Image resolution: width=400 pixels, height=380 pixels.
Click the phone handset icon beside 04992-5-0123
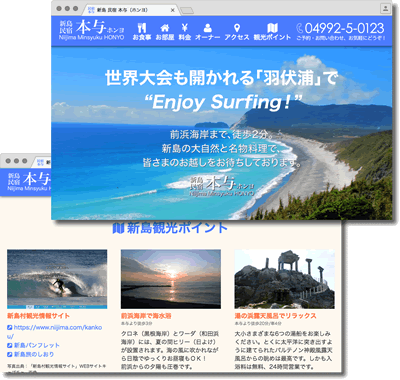(x=300, y=28)
